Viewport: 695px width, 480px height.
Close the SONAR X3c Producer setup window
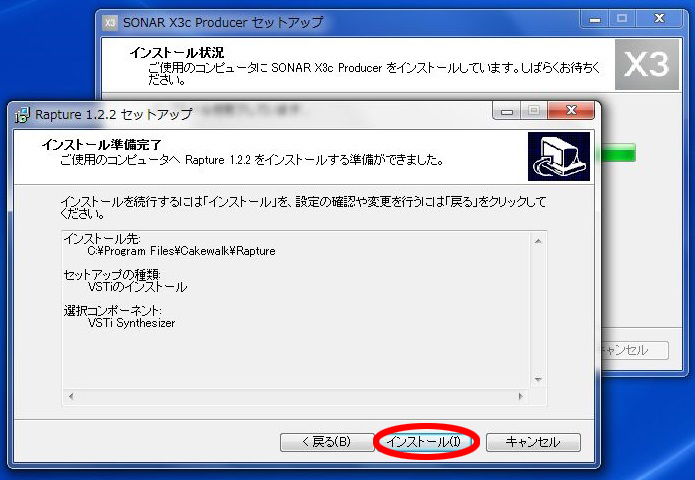659,19
